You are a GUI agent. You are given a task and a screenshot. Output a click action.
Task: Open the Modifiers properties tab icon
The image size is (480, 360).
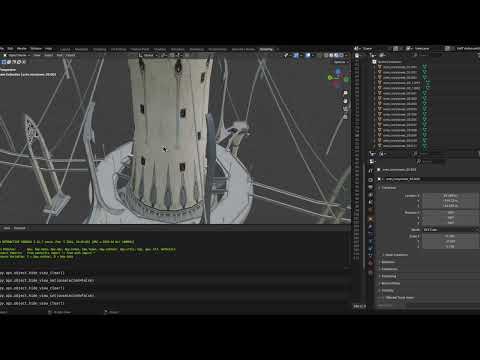(x=371, y=227)
